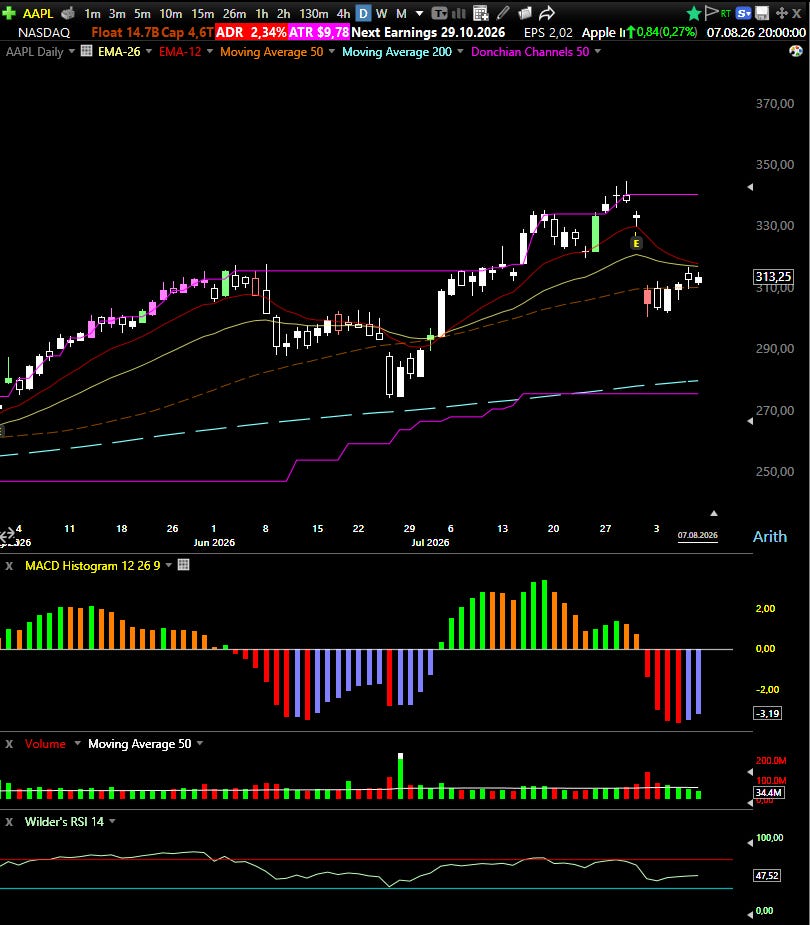Click the green plus add-chart icon
Viewport: 810px width, 925px height.
(x=8, y=12)
